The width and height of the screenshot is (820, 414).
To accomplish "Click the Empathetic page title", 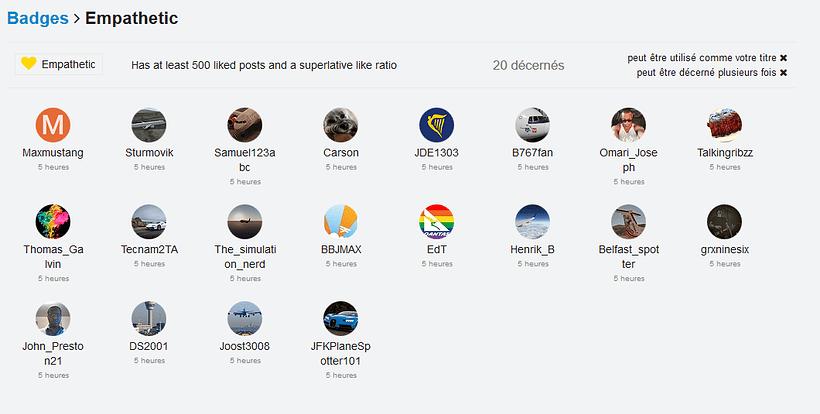I will click(131, 18).
